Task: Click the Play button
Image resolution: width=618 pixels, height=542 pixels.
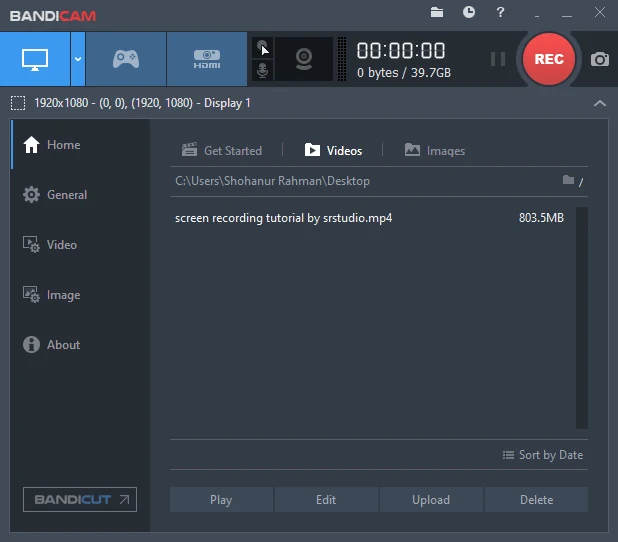Action: tap(221, 500)
